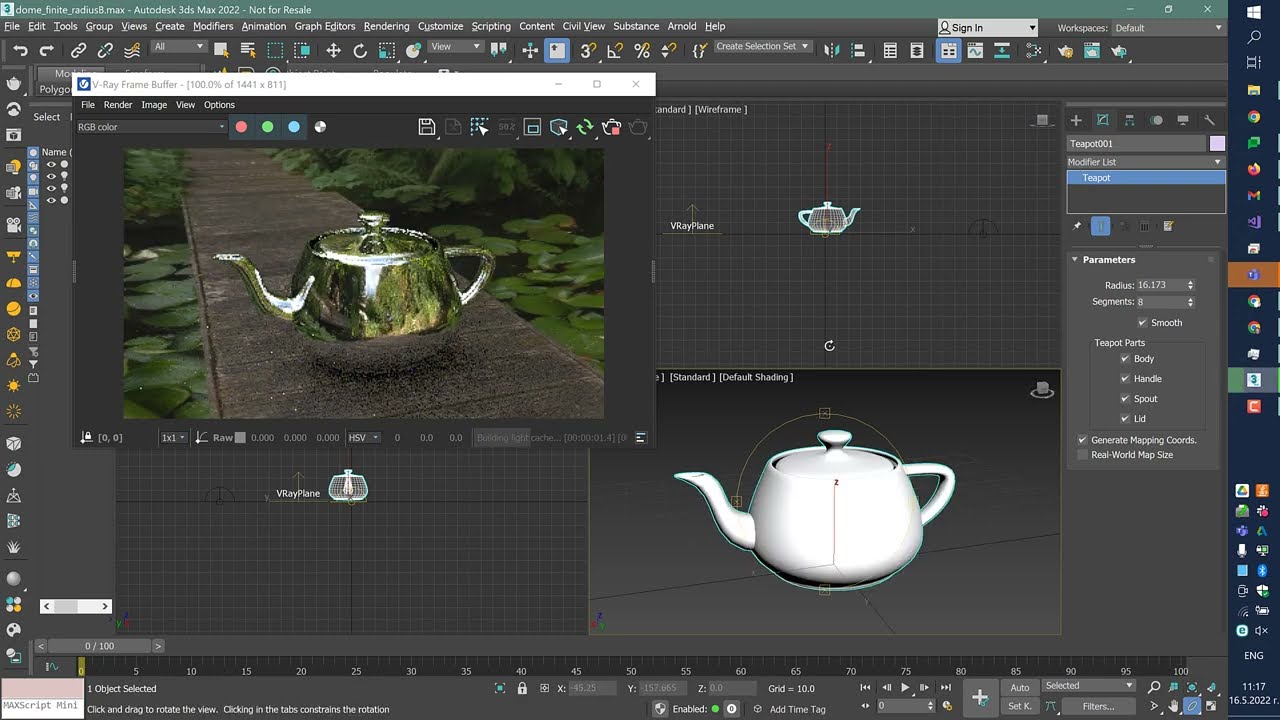Screen dimensions: 1280x720
Task: Save image in V-Ray Frame Buffer
Action: (427, 127)
